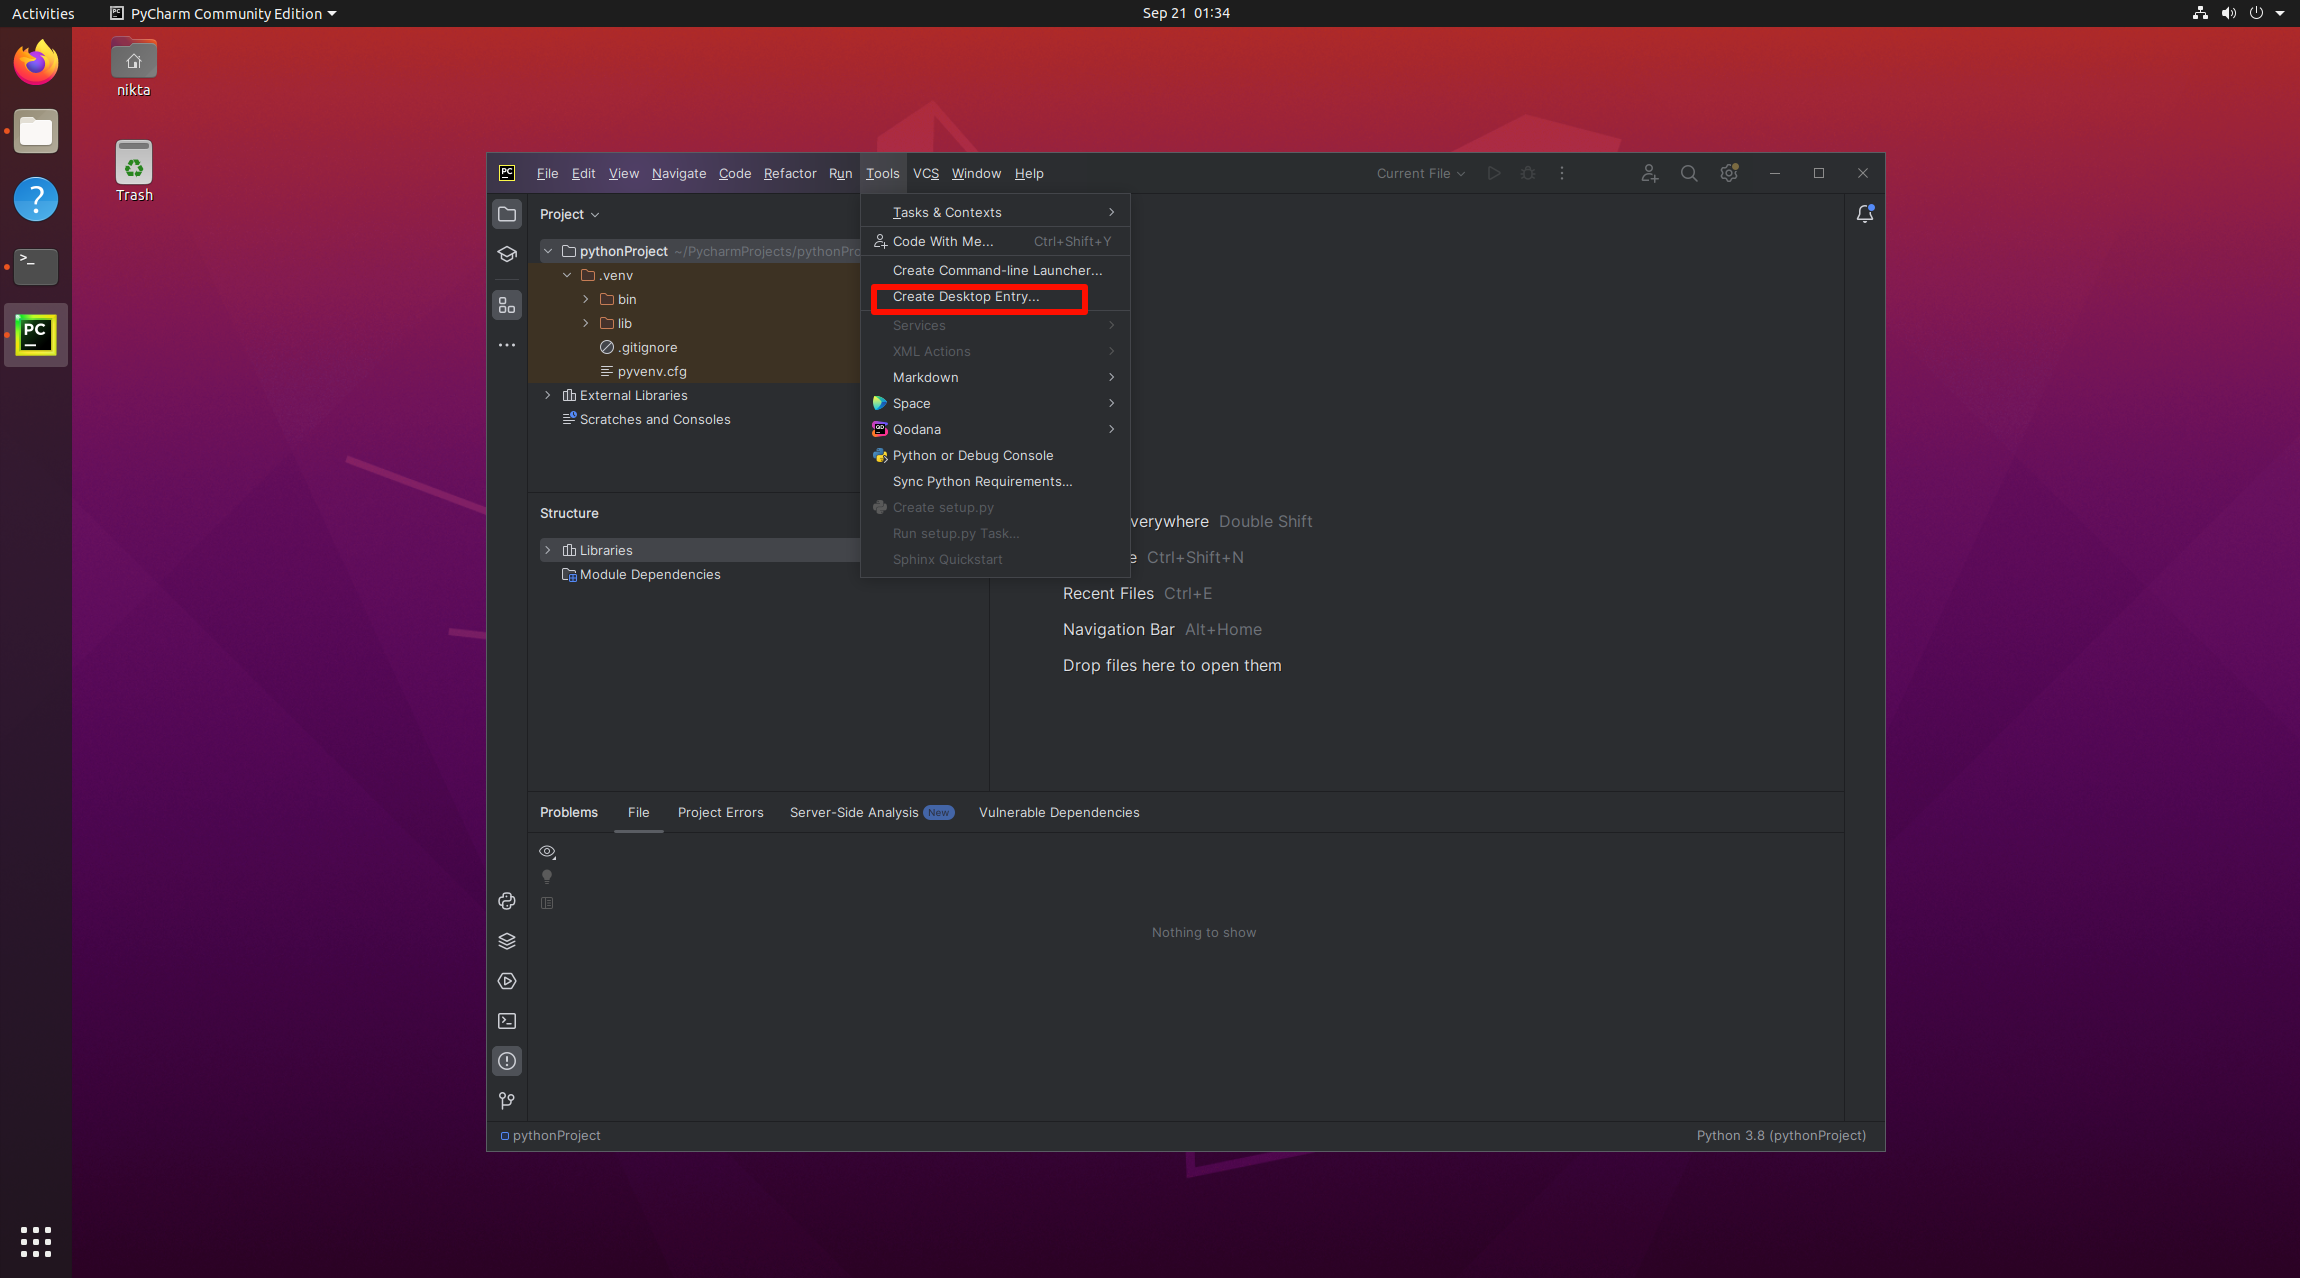Toggle the eye view options in Problems
Screen dimensions: 2300x1278
coord(547,852)
